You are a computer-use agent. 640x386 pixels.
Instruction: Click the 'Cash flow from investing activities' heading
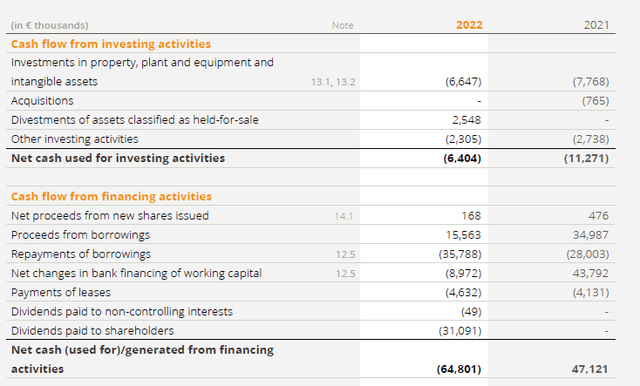[x=111, y=44]
